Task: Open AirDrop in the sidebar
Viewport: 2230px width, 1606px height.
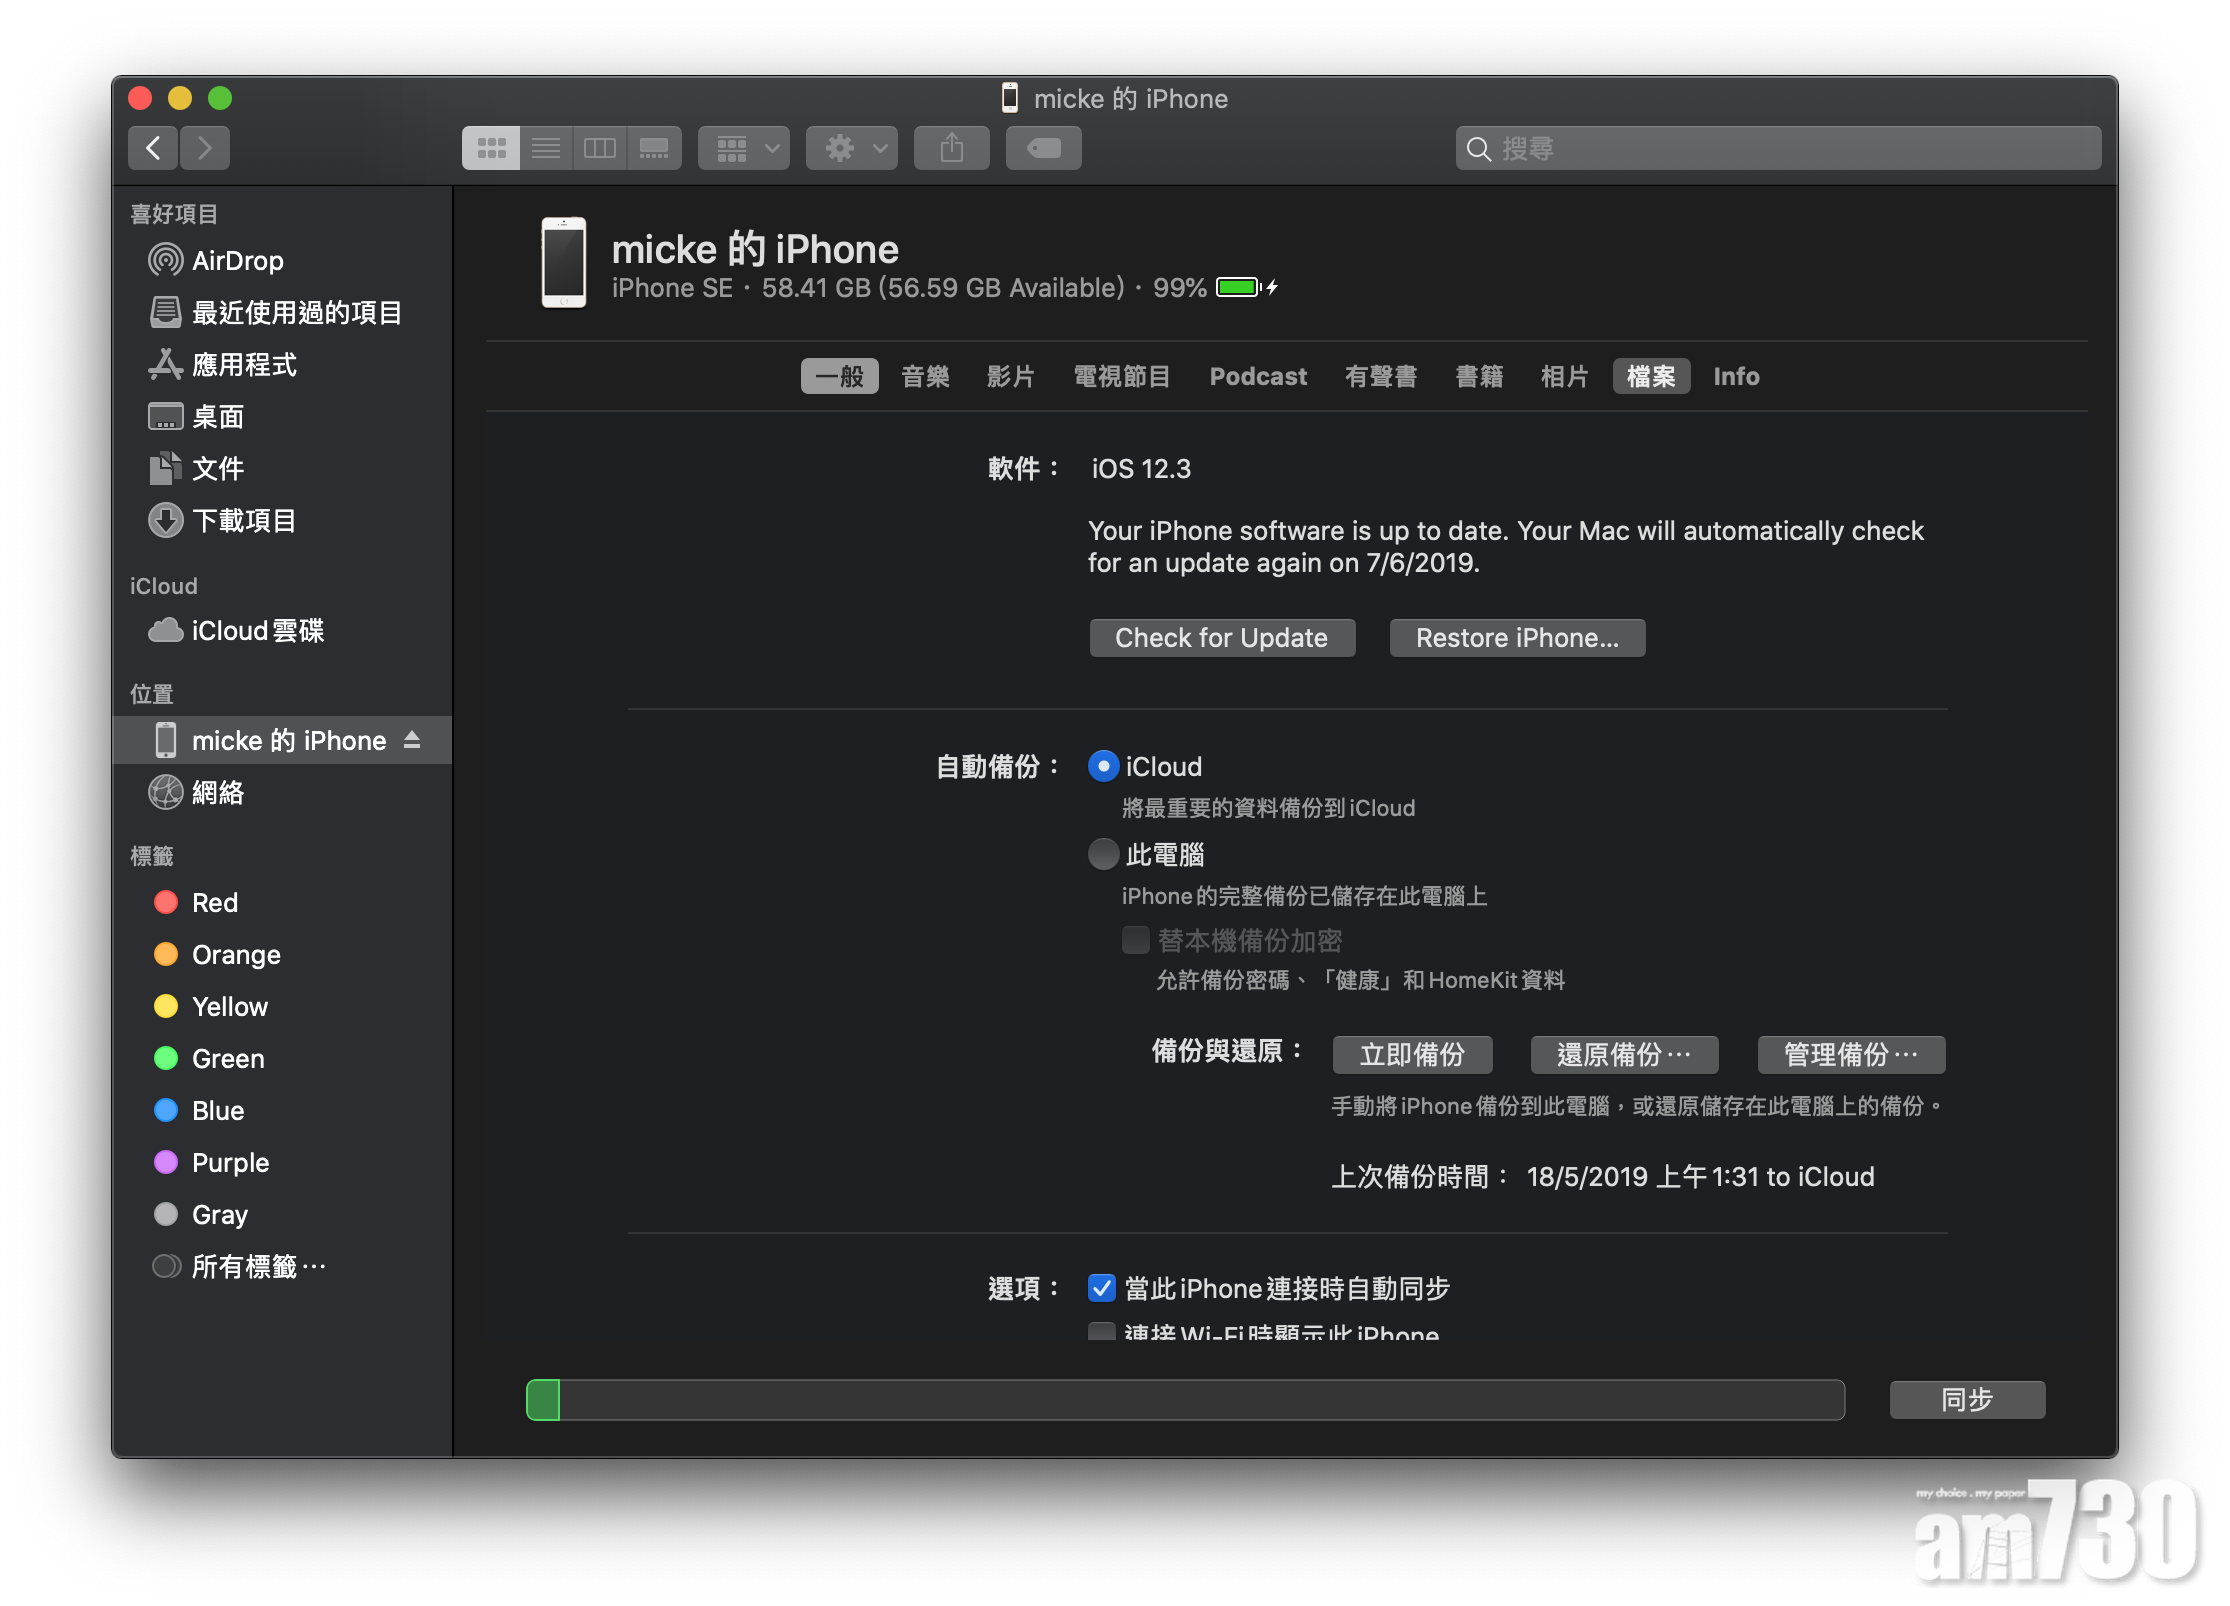Action: pyautogui.click(x=237, y=261)
